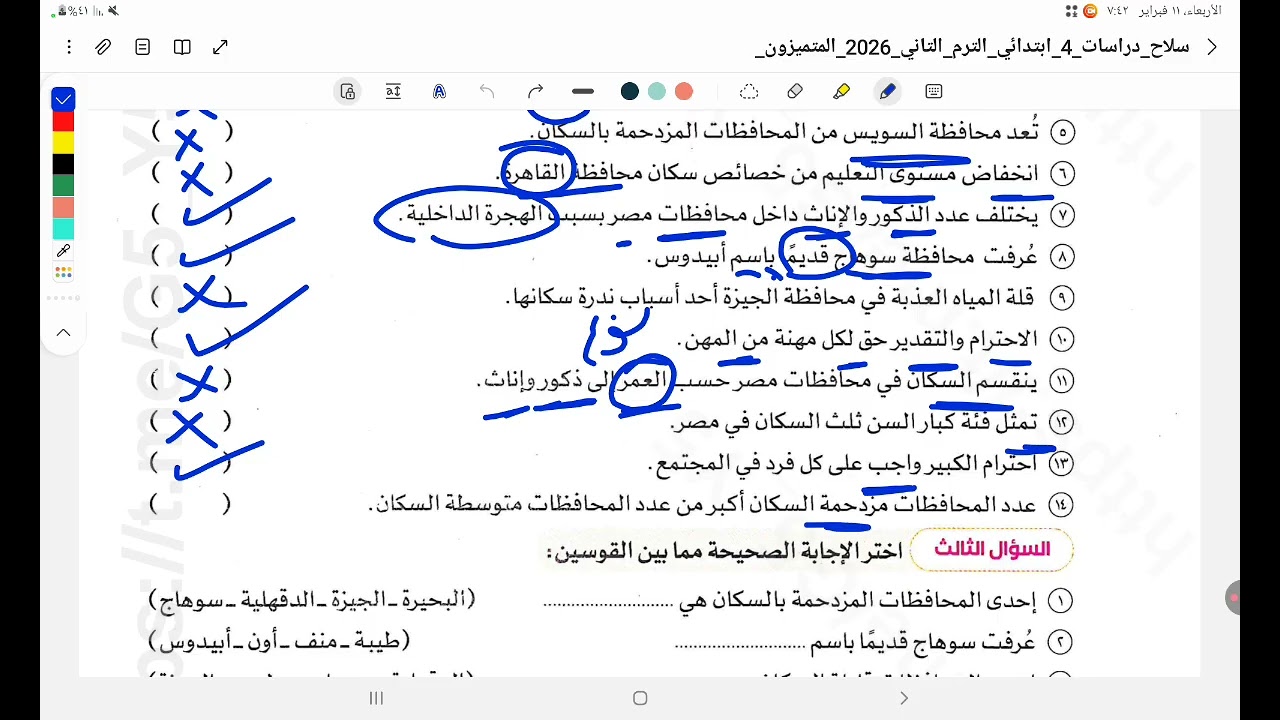Tap the recent apps navigation button
Viewport: 1280px width, 720px height.
[x=376, y=698]
